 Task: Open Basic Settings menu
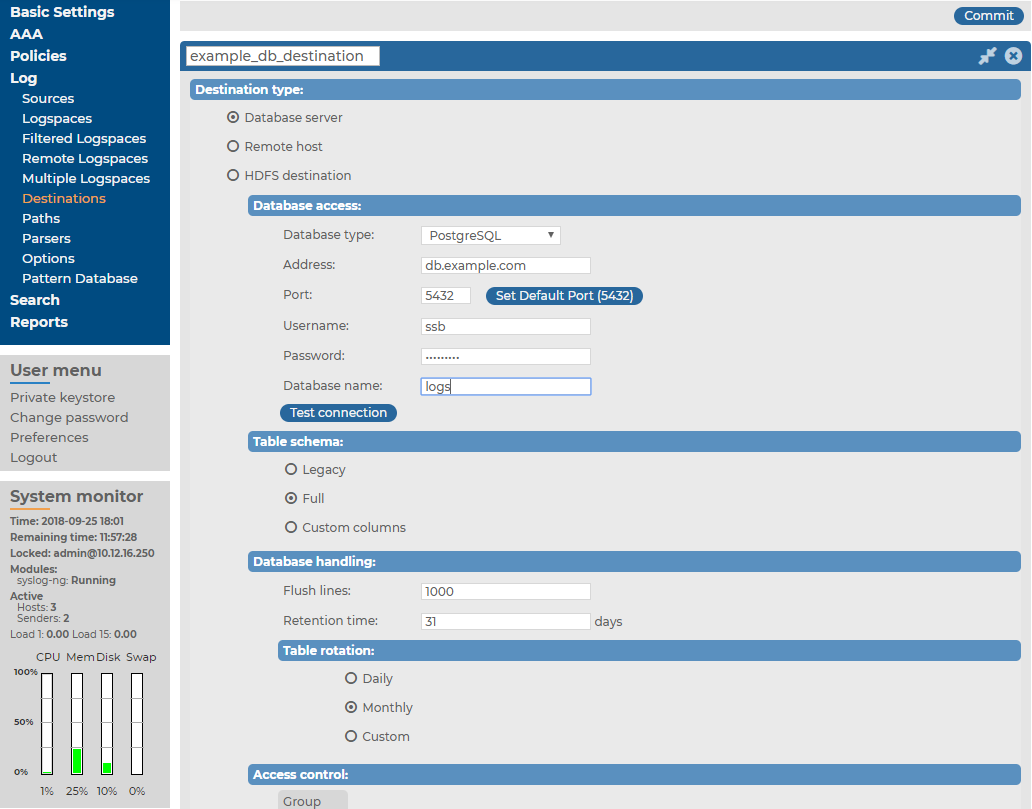coord(62,12)
